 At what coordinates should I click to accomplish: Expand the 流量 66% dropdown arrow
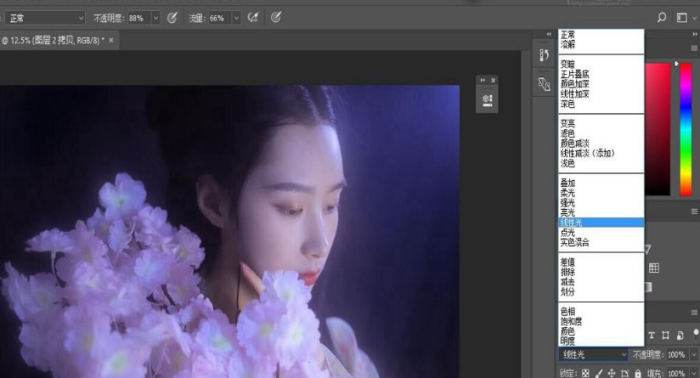tap(237, 18)
